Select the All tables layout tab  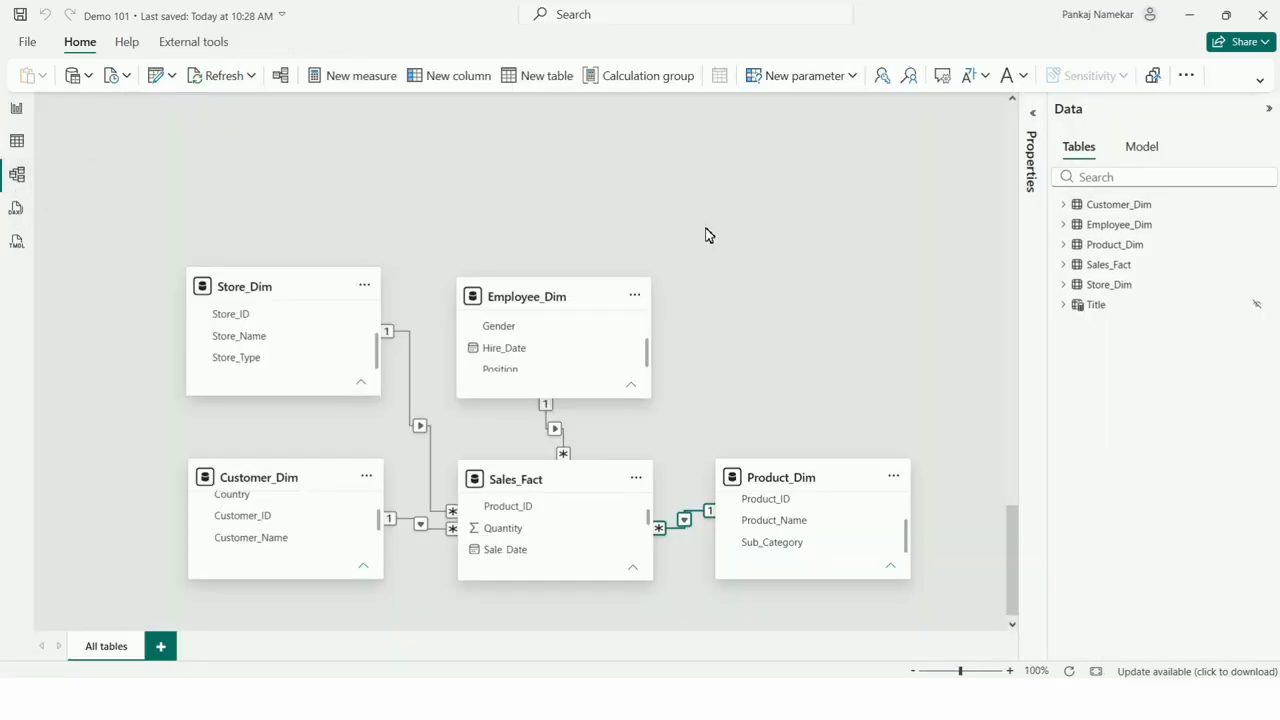click(x=106, y=646)
